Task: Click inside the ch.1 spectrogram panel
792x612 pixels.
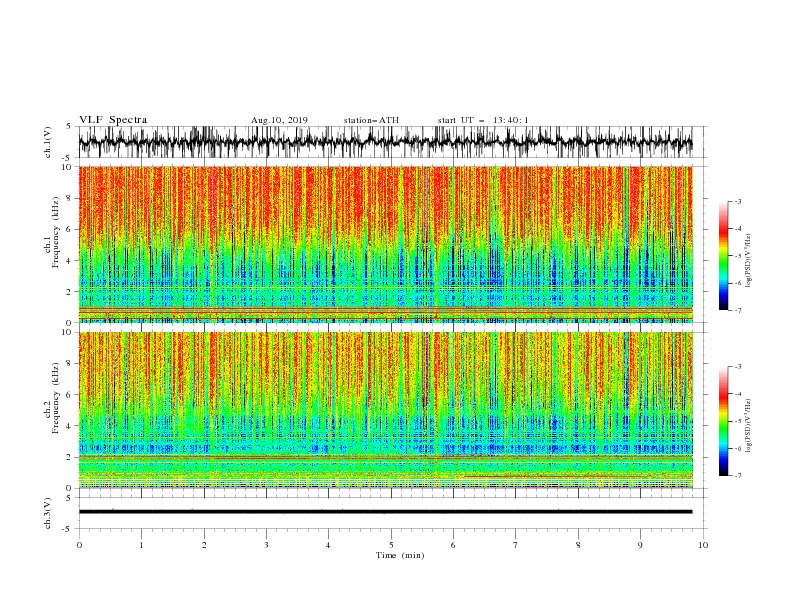Action: 385,244
